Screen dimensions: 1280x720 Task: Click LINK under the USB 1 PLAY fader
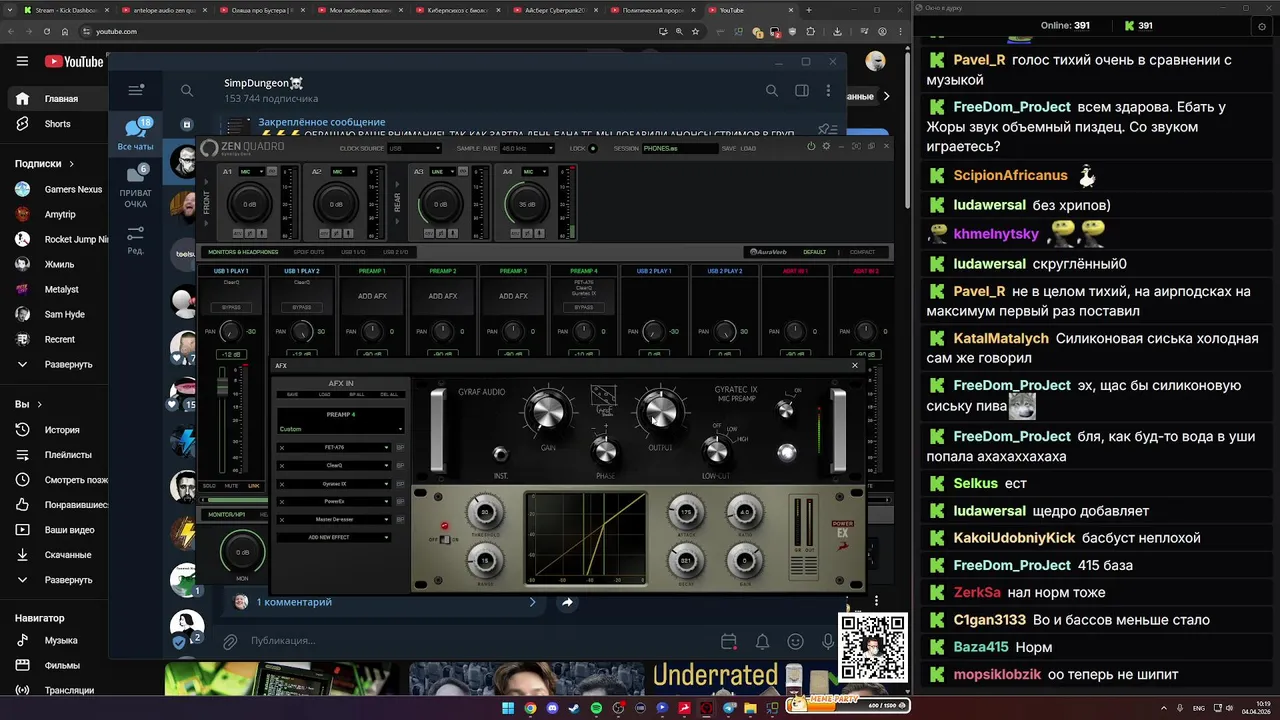pyautogui.click(x=254, y=486)
